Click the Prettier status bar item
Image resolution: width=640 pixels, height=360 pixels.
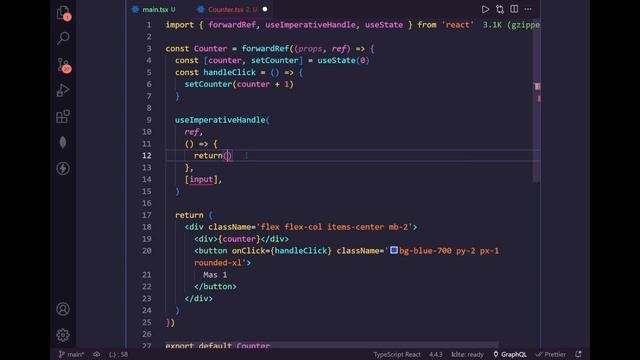coord(551,354)
